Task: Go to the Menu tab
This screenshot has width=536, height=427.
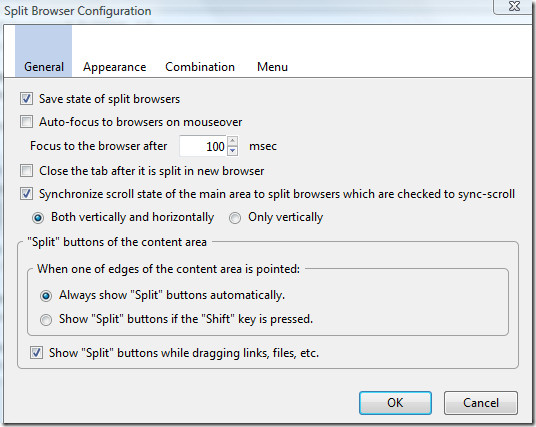Action: click(272, 67)
